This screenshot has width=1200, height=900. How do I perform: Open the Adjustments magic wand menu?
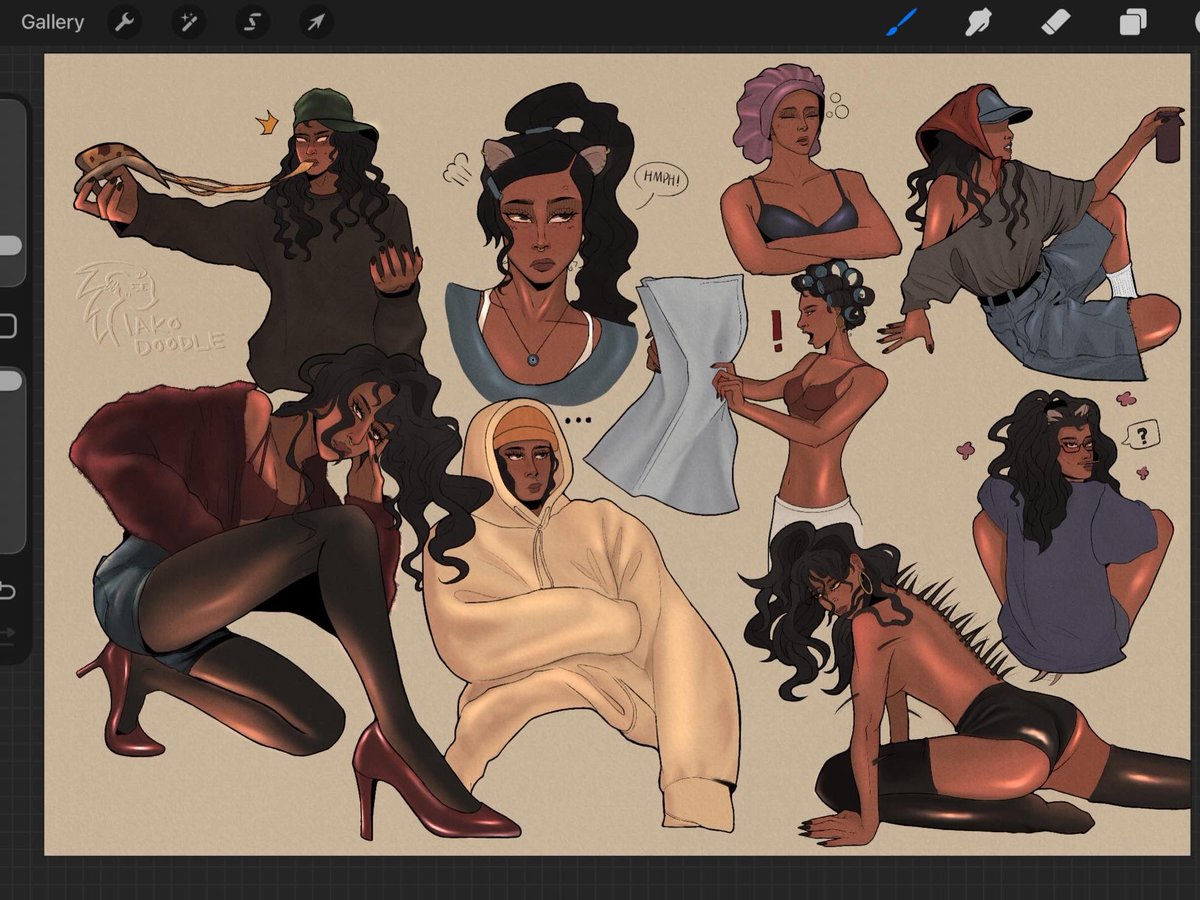(x=188, y=22)
